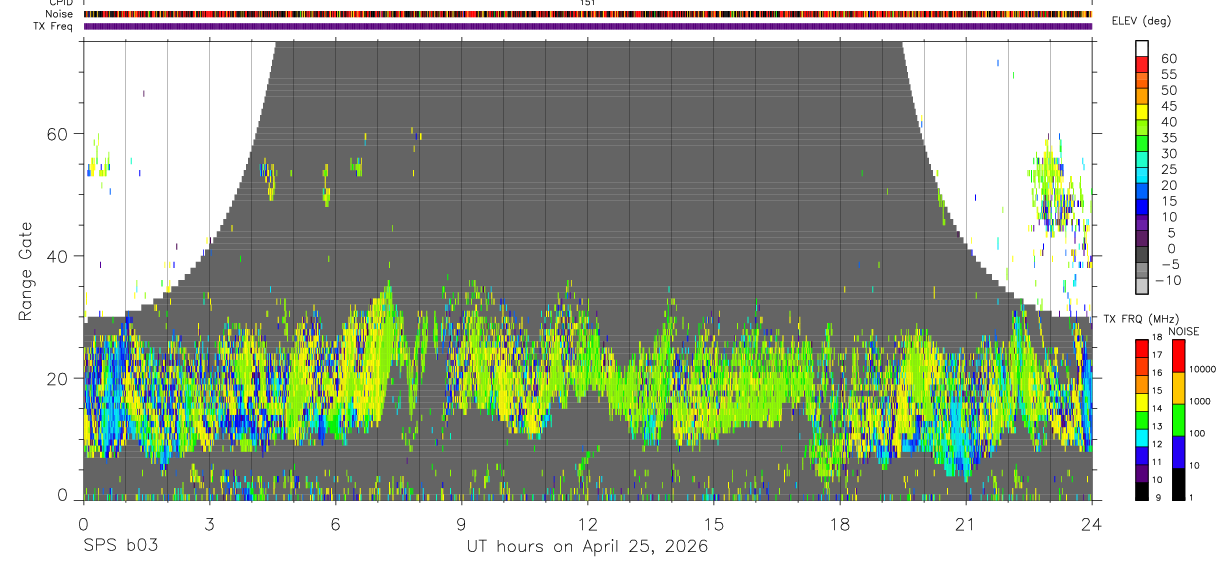Click the '6' tick label on the UT hours axis
Image resolution: width=1228 pixels, height=567 pixels.
click(335, 524)
